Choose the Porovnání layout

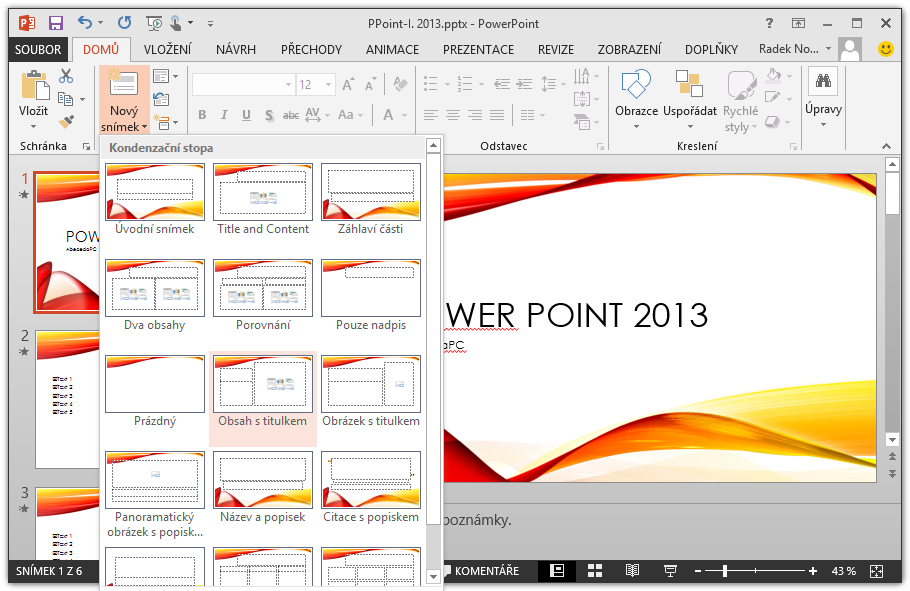pyautogui.click(x=263, y=296)
